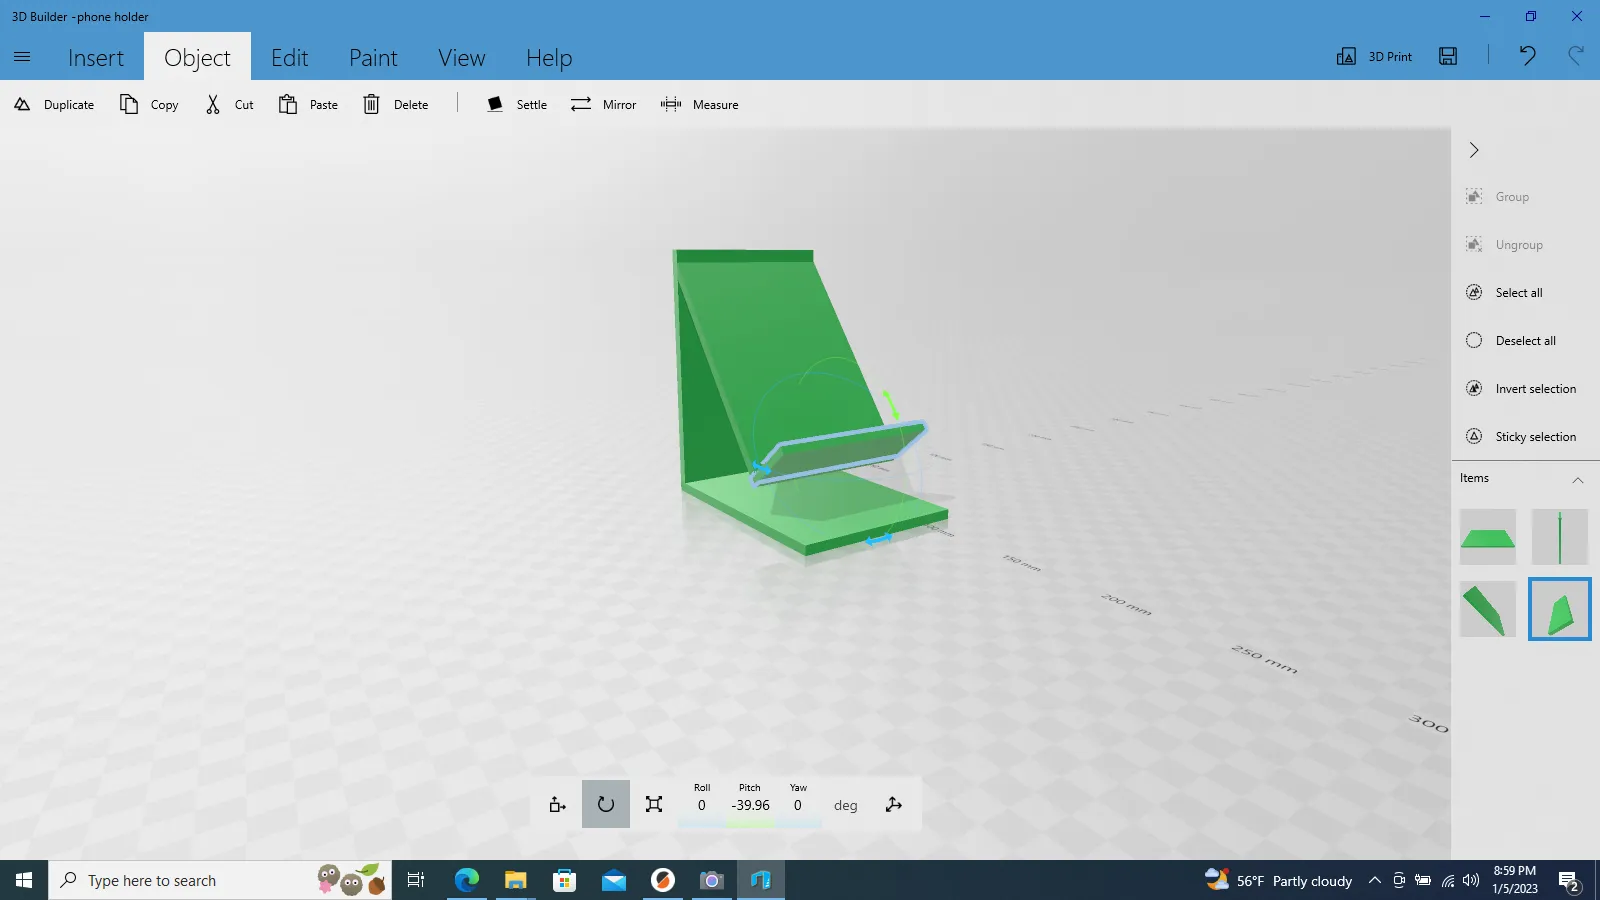
Task: Edit the Pitch angle value
Action: tap(750, 805)
